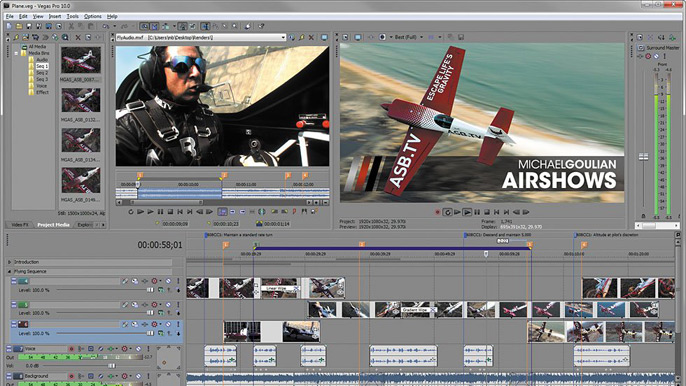Click the globe icon in trimmer toolbar
This screenshot has width=686, height=386.
coord(262,212)
